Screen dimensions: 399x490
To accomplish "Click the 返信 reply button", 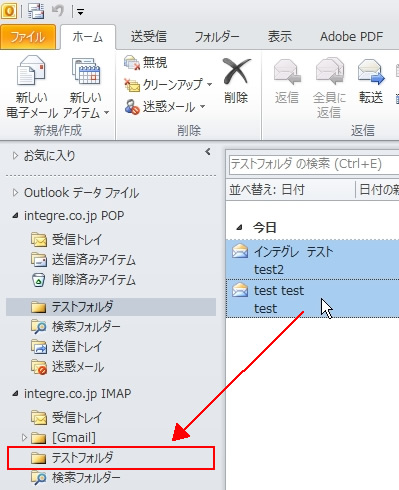I will (x=287, y=81).
